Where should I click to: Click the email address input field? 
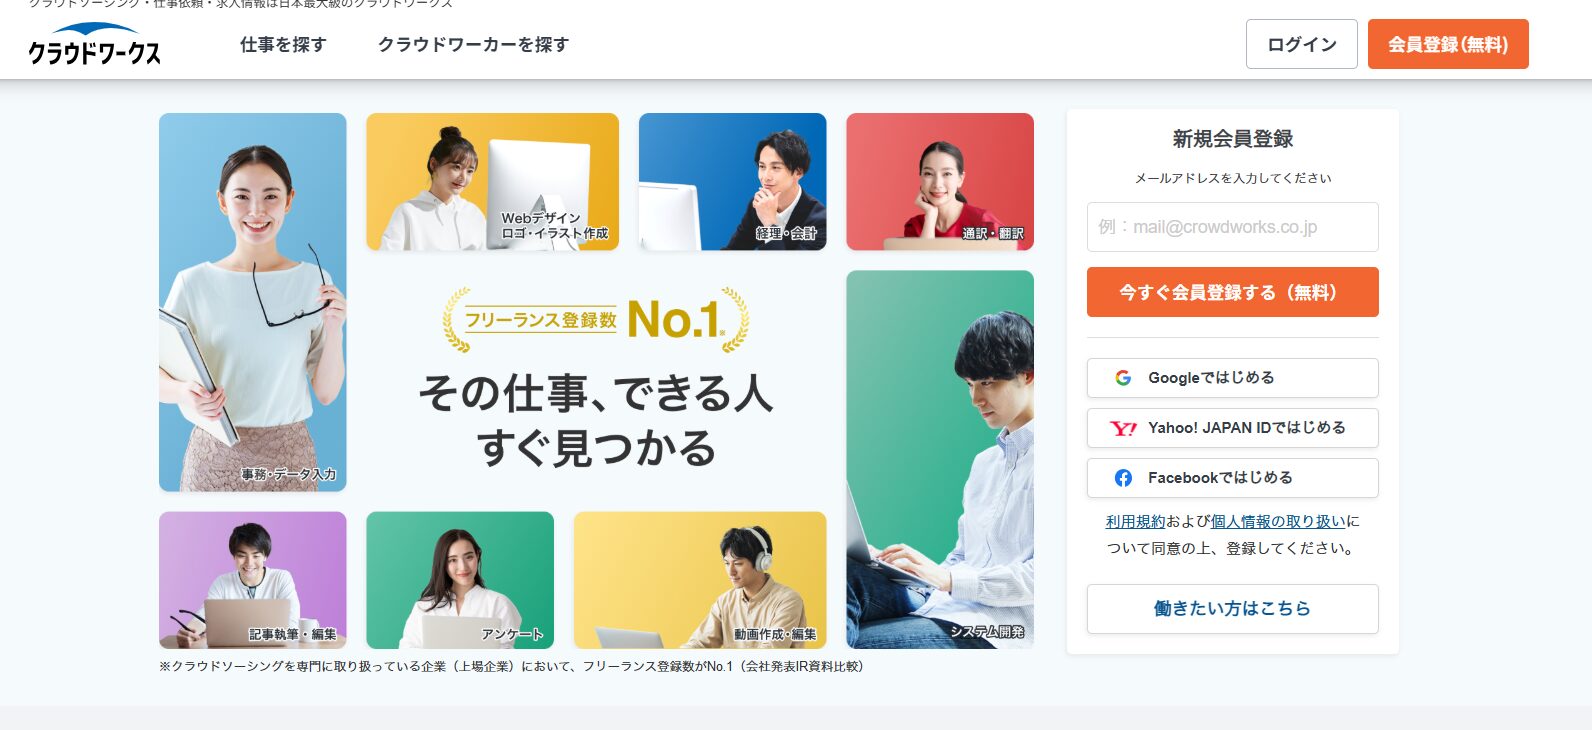(1232, 227)
